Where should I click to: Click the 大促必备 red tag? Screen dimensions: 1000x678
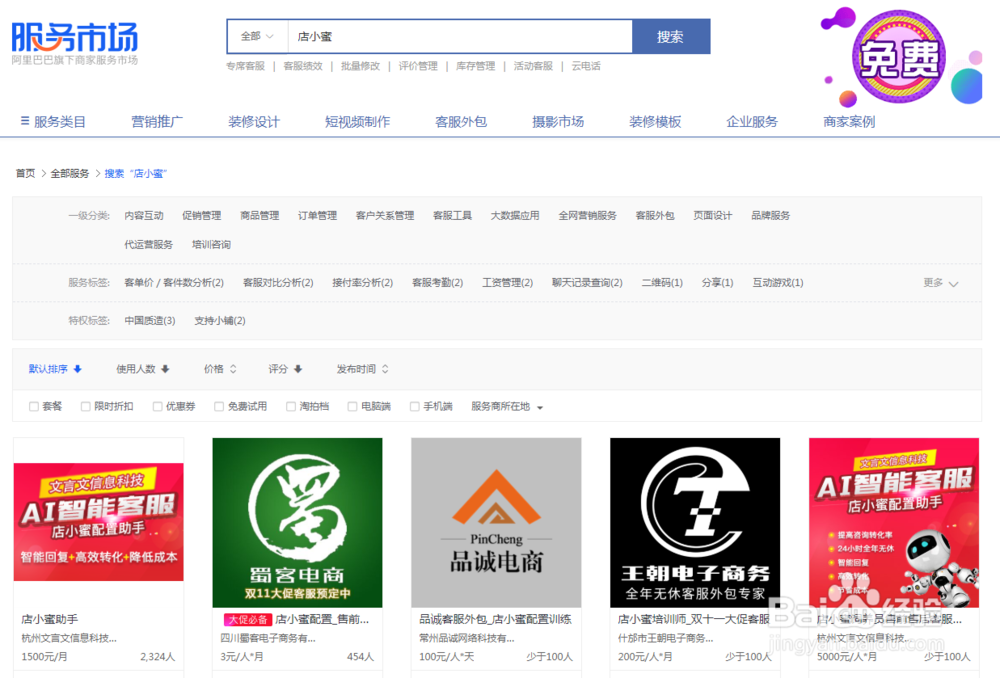[x=248, y=619]
